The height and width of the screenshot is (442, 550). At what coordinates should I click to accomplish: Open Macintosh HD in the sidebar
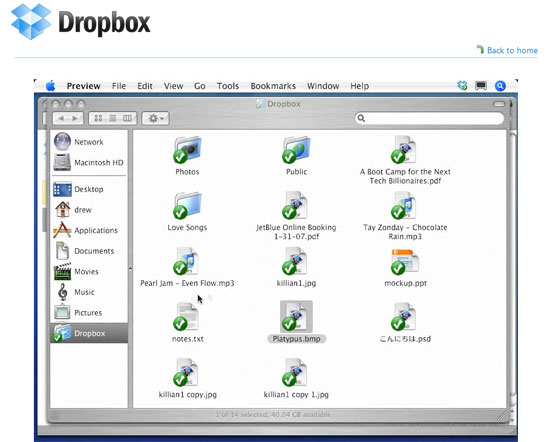tap(89, 162)
